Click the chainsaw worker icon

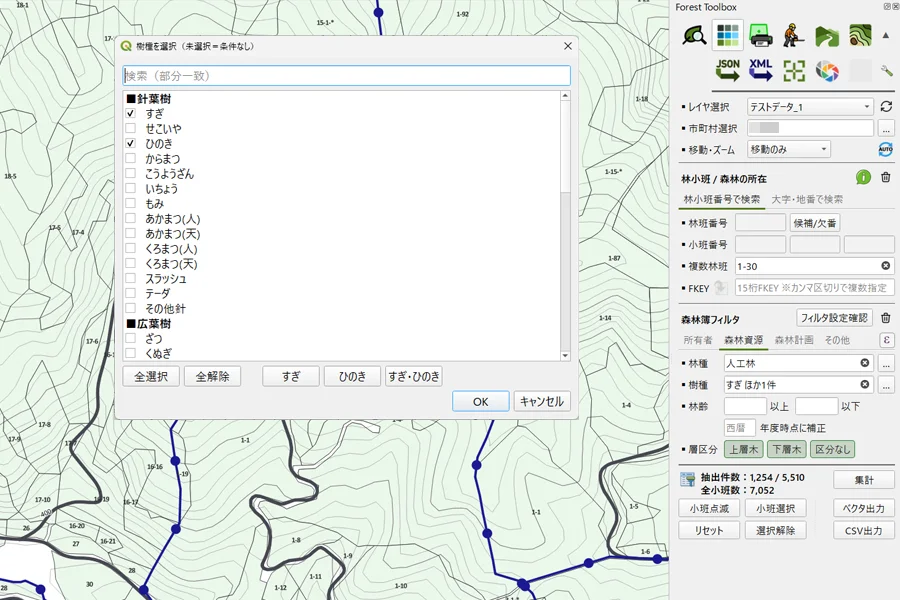point(794,36)
